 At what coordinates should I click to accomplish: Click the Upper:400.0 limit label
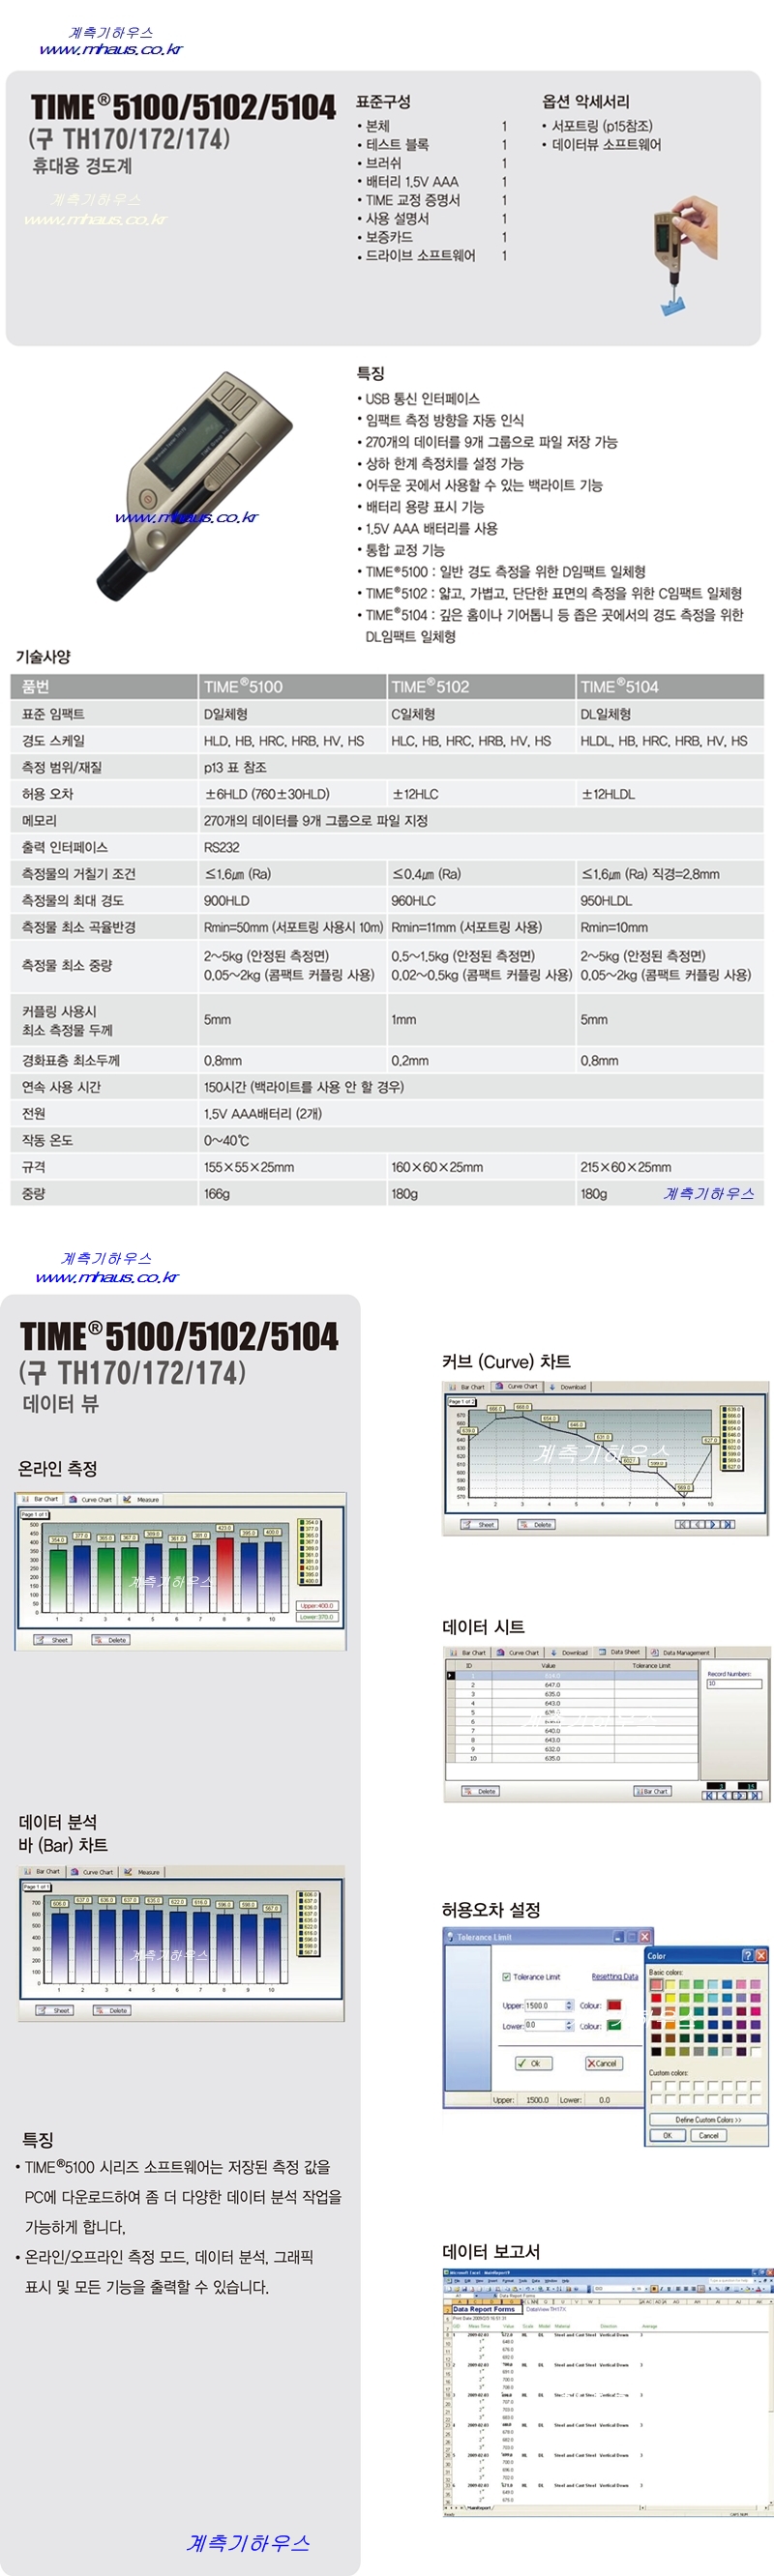coord(317,1605)
